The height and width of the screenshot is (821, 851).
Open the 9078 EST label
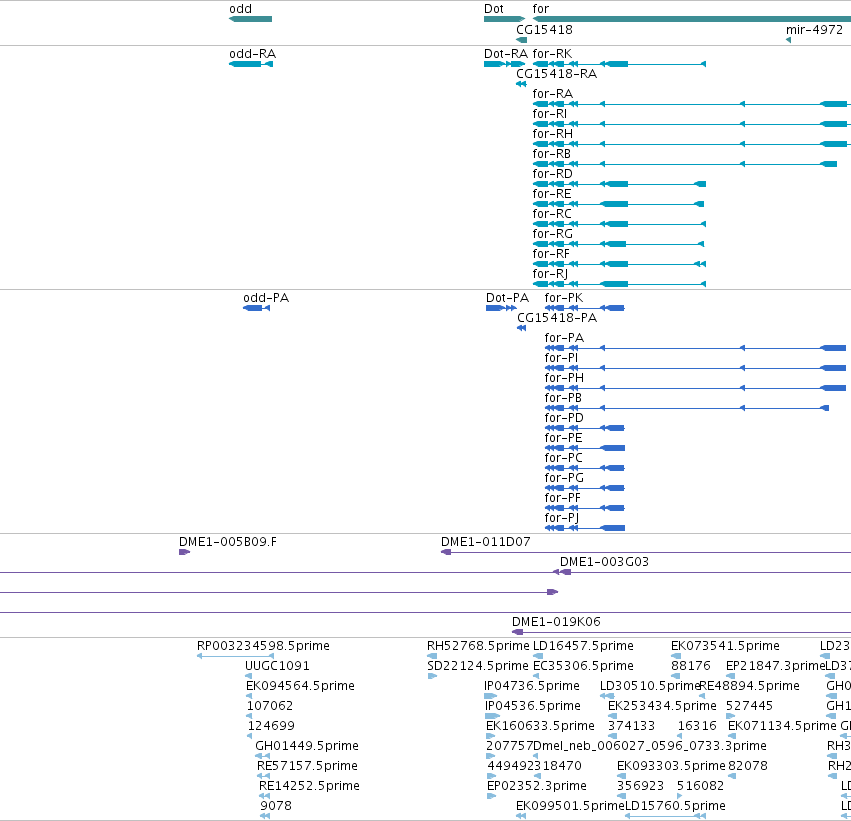(x=276, y=806)
